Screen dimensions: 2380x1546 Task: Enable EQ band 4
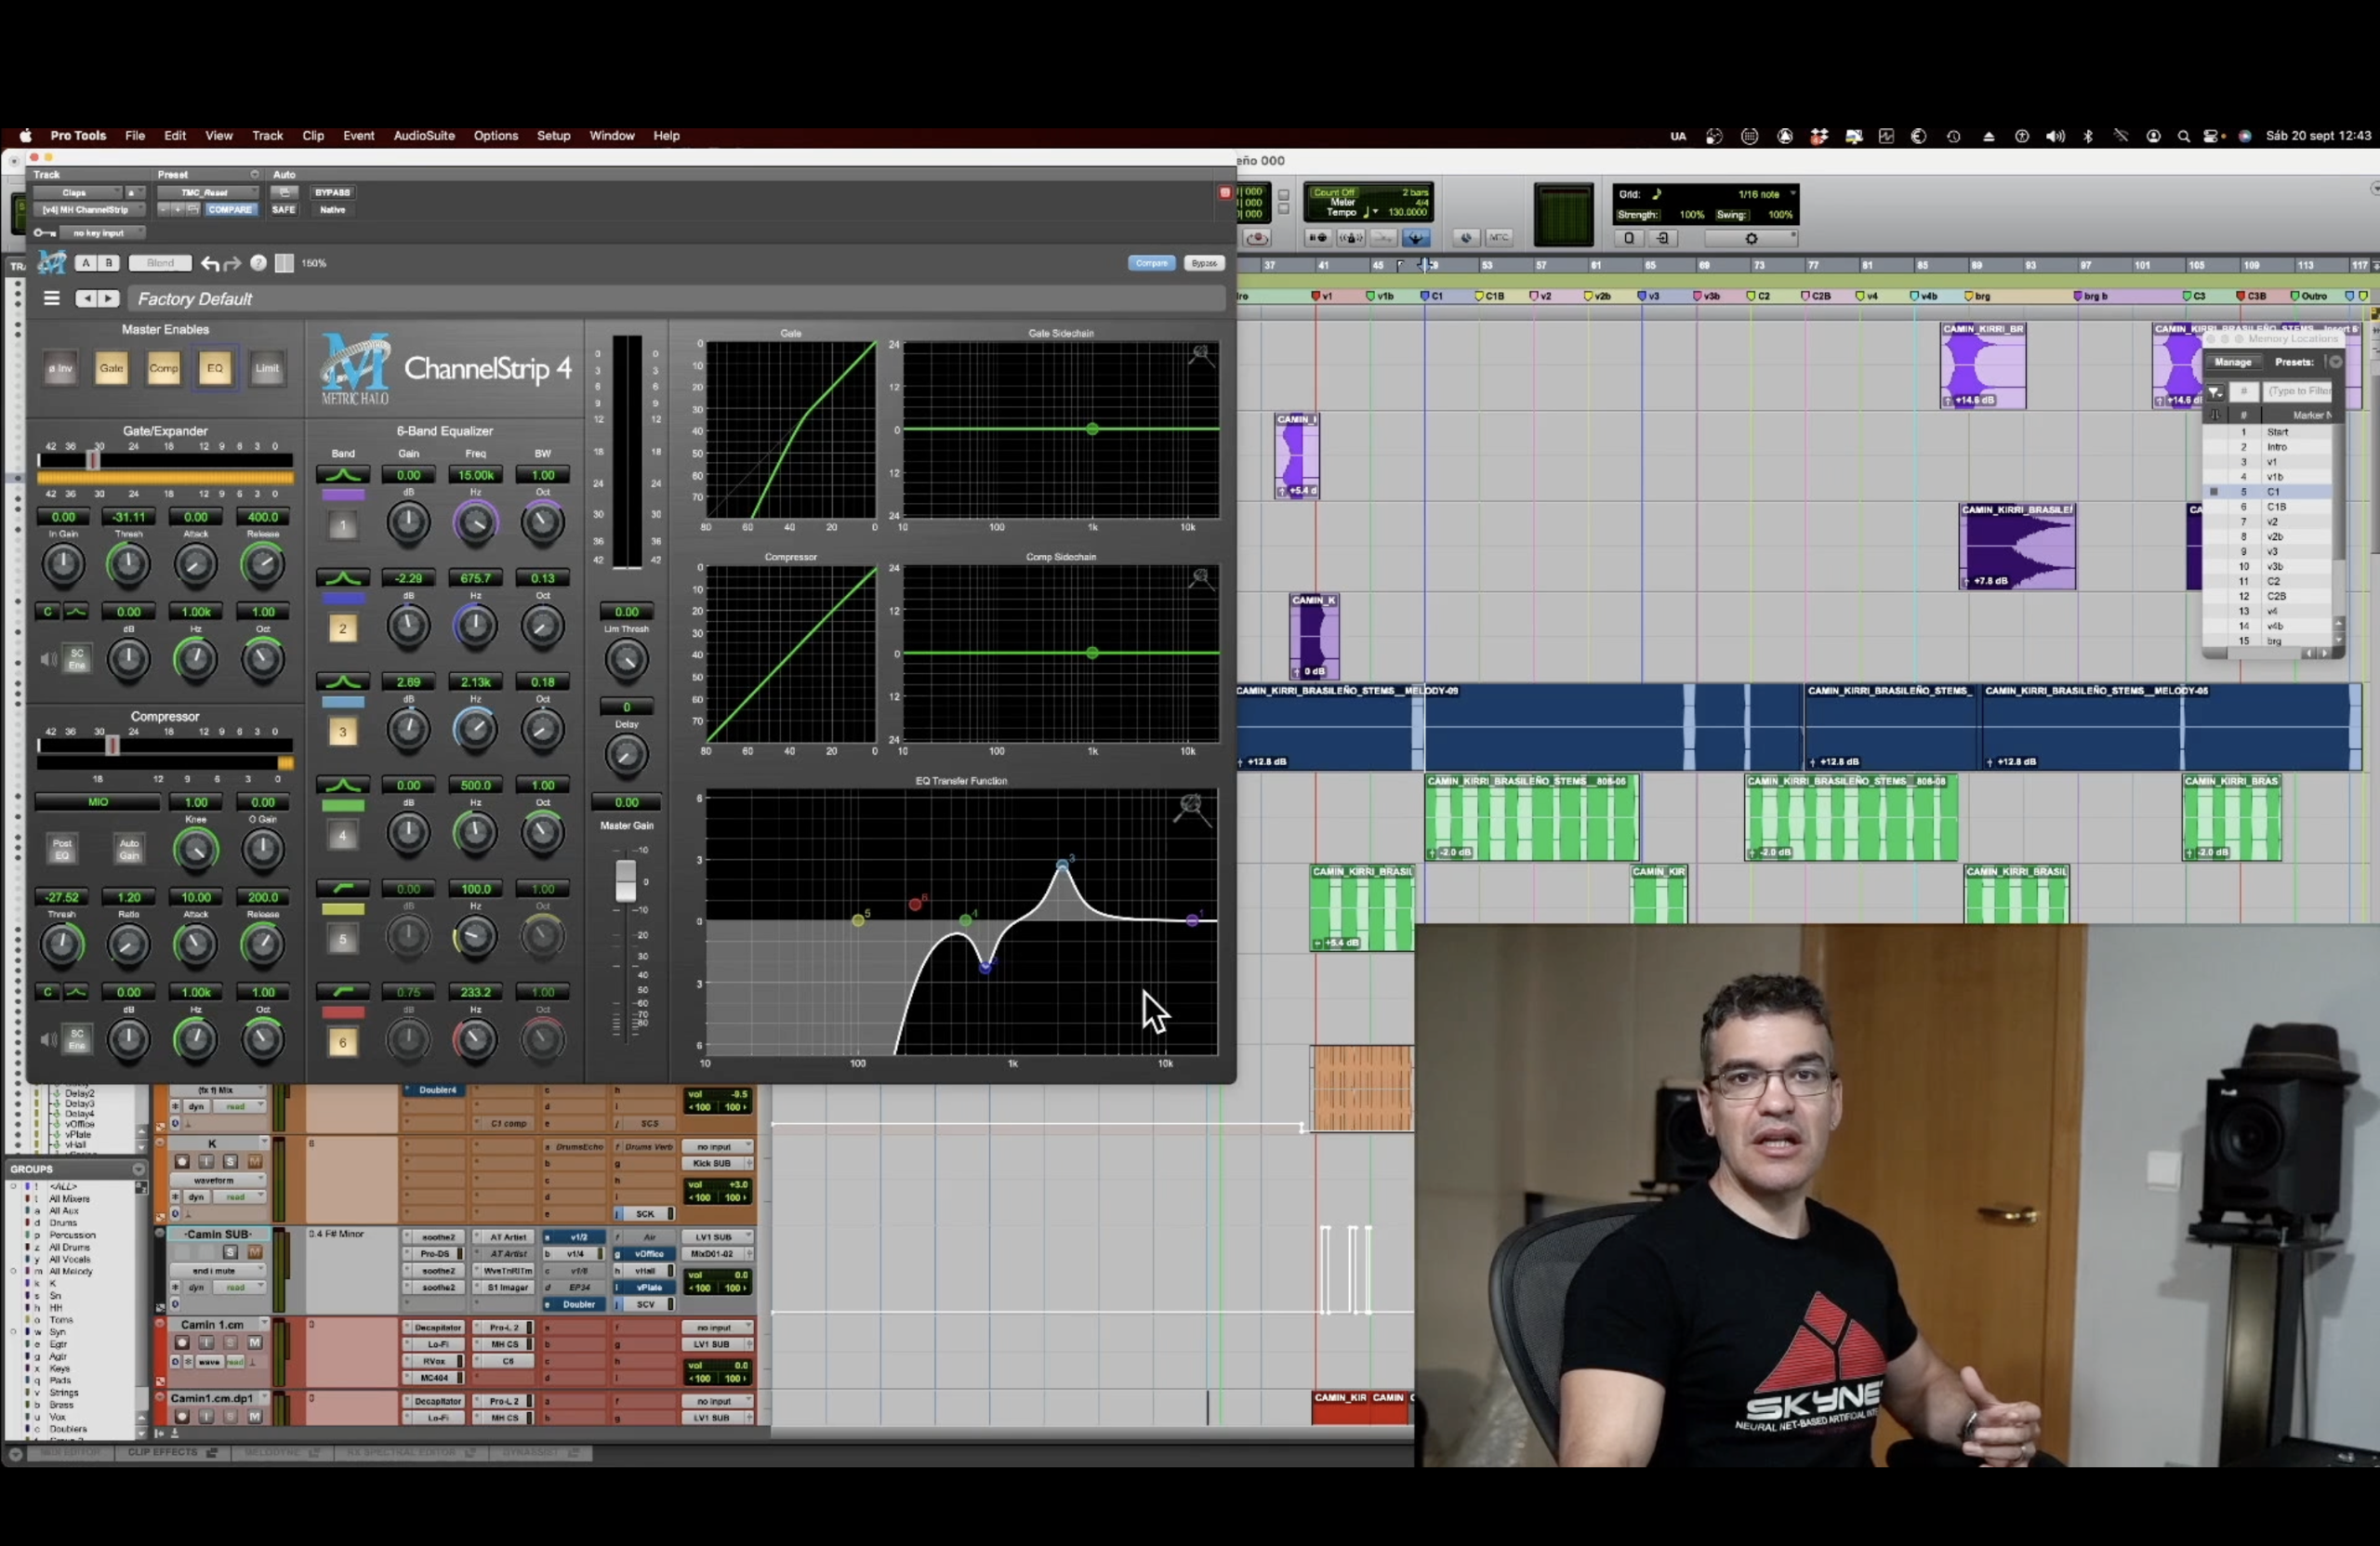click(342, 835)
